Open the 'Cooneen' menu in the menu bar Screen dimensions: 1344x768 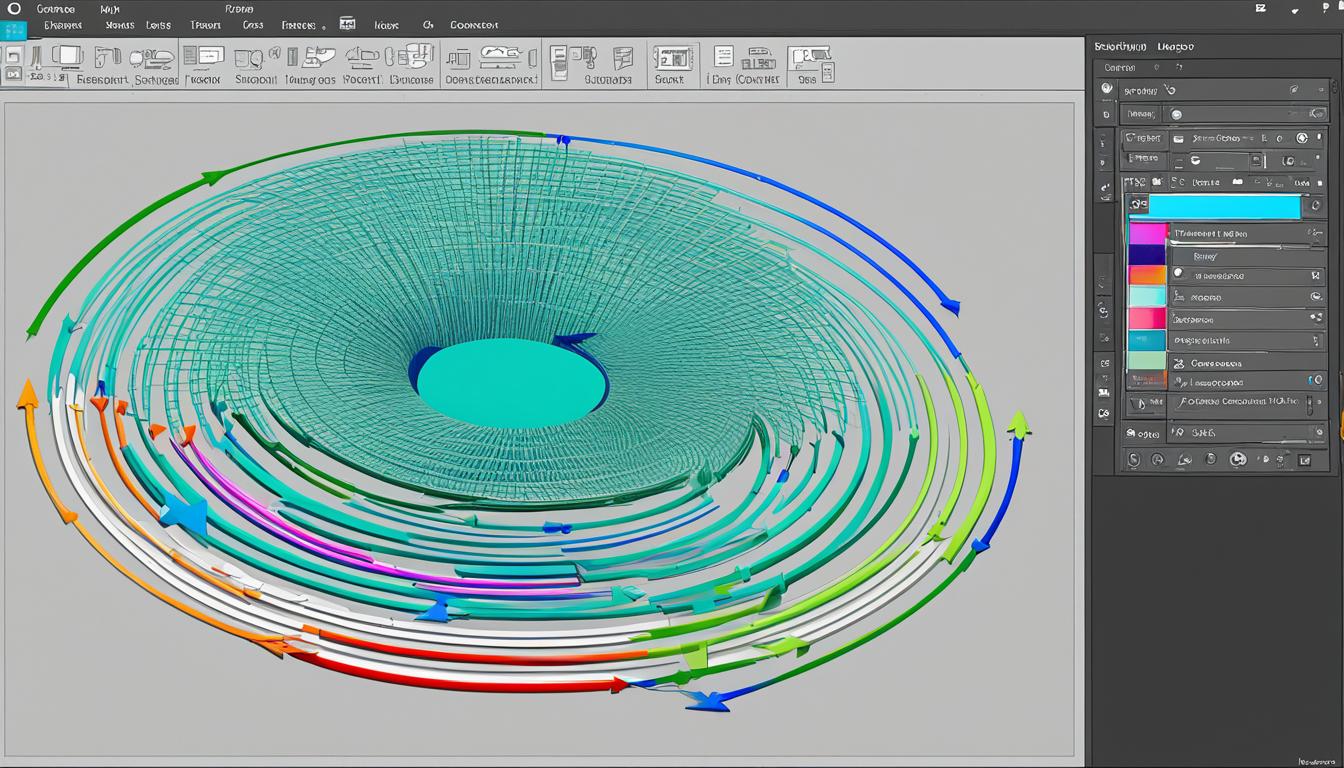point(476,24)
